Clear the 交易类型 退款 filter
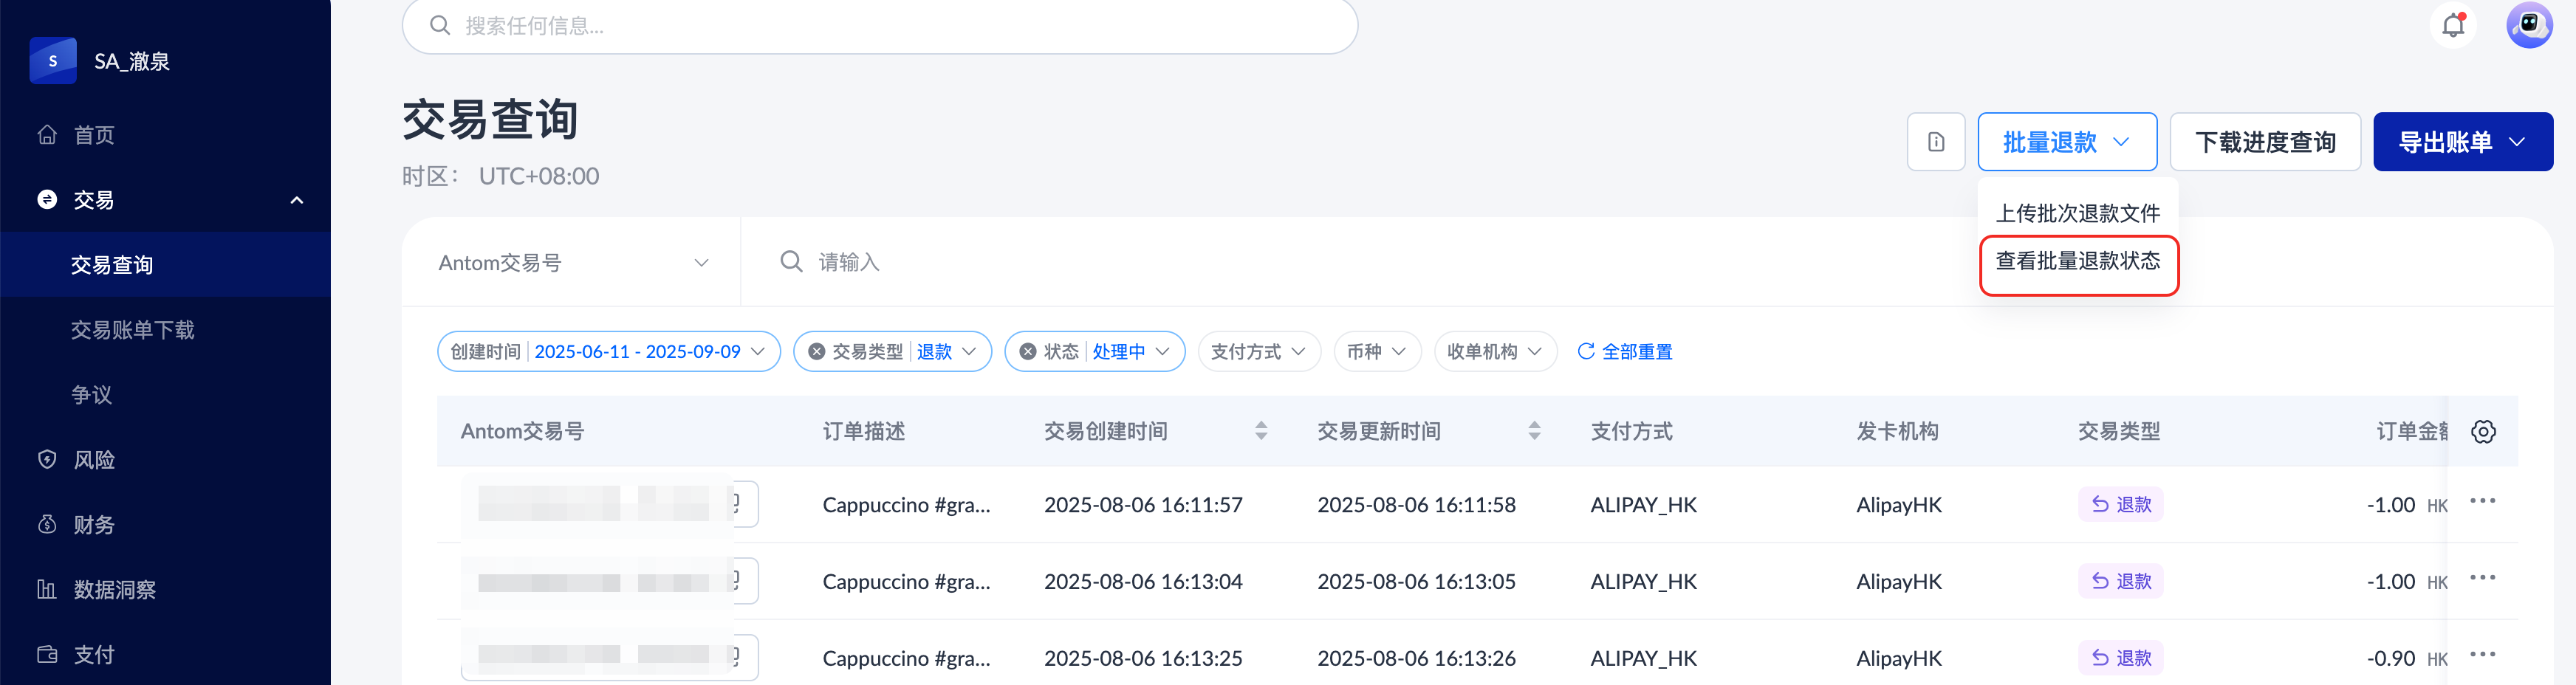Screen dimensions: 2576x685 pyautogui.click(x=816, y=352)
